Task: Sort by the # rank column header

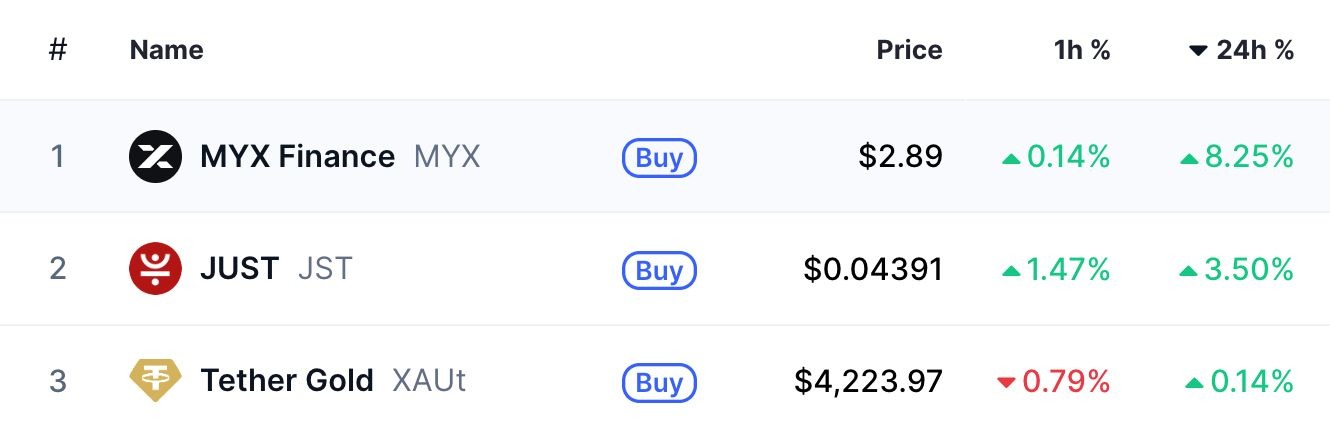Action: [58, 50]
